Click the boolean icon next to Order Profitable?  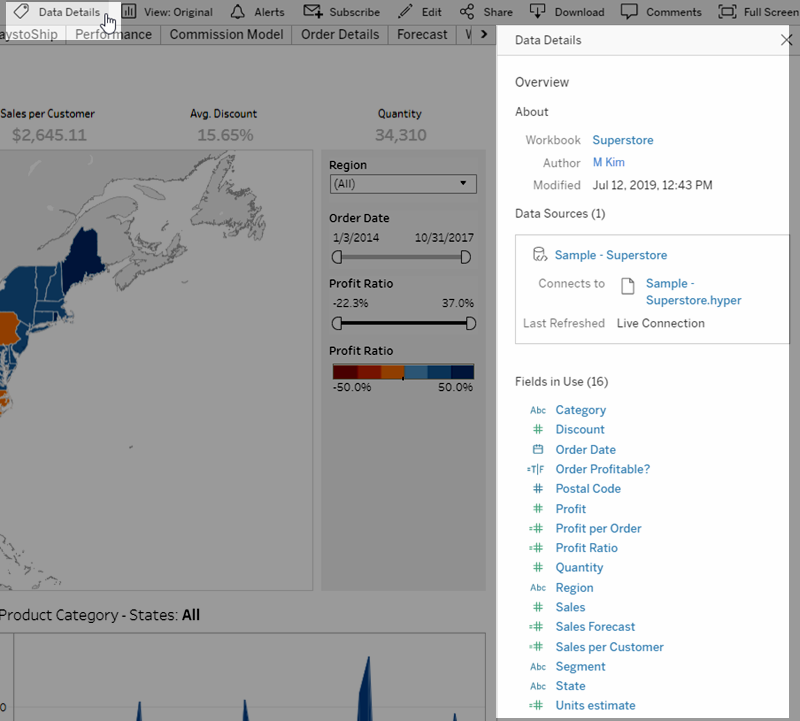pos(536,469)
